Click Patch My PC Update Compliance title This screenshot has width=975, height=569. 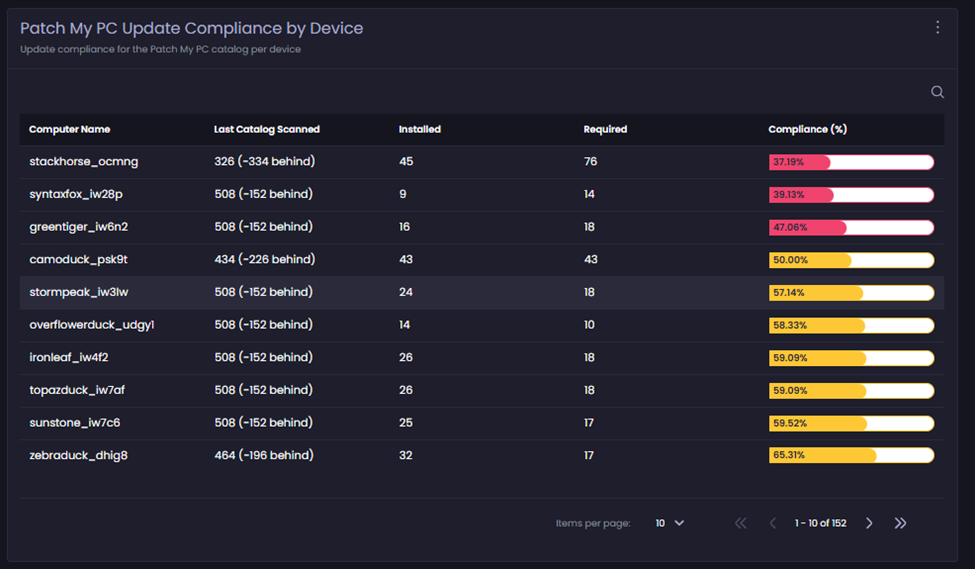click(x=192, y=28)
